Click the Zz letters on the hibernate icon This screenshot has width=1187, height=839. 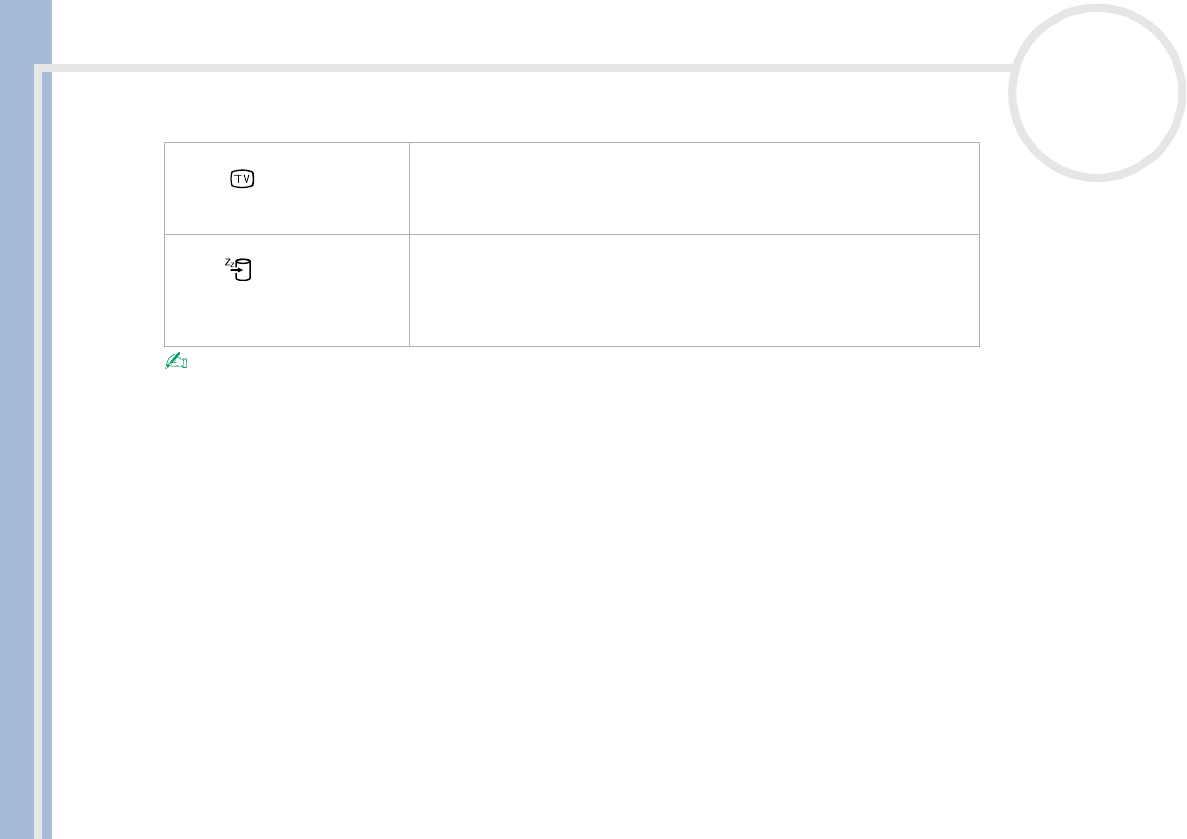(x=229, y=263)
